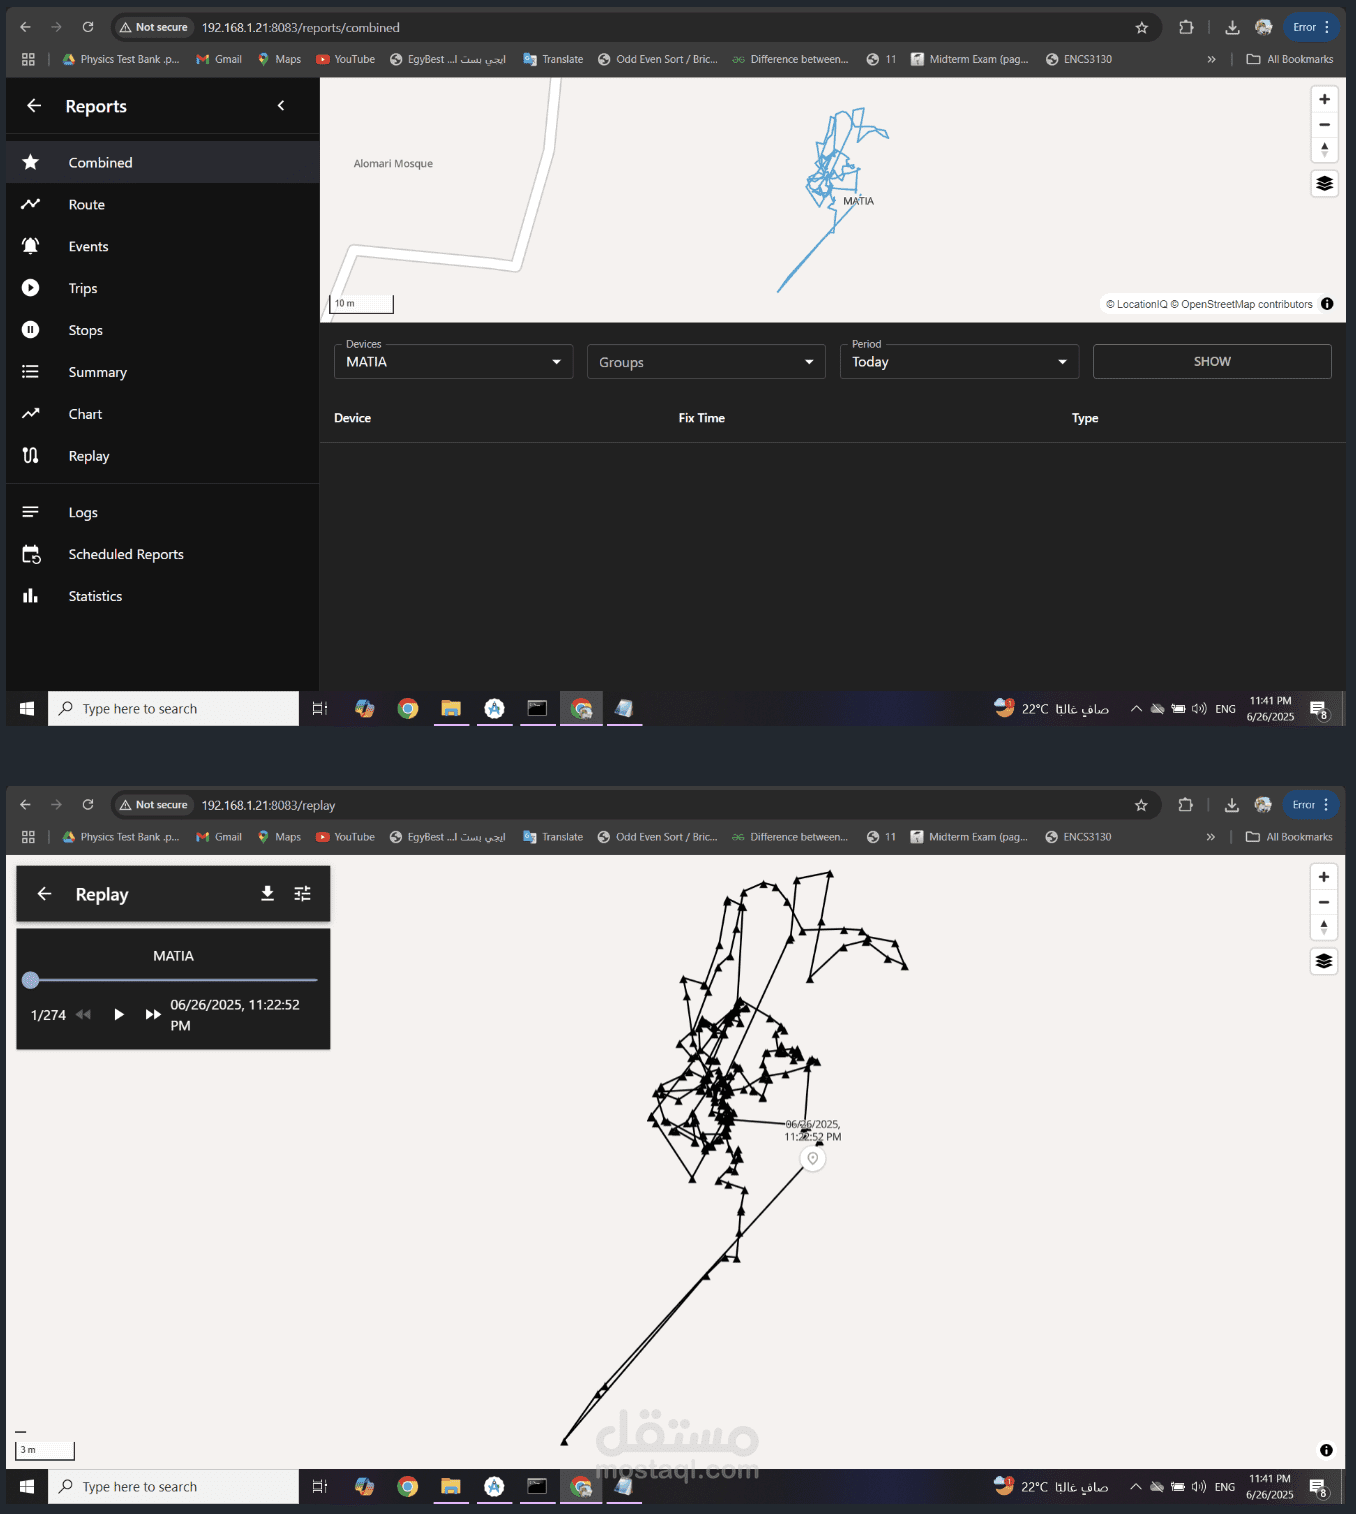Open extensions in the upper browser
Viewport: 1356px width, 1514px height.
point(1186,27)
